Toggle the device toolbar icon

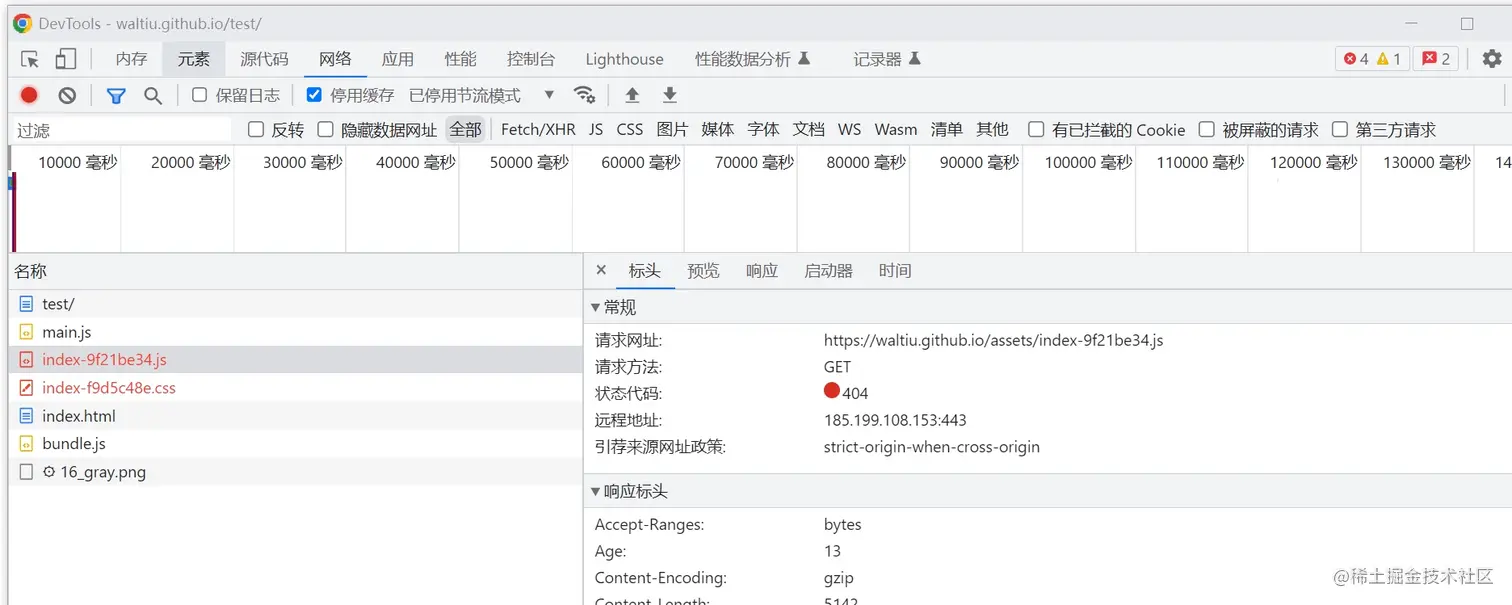(66, 59)
